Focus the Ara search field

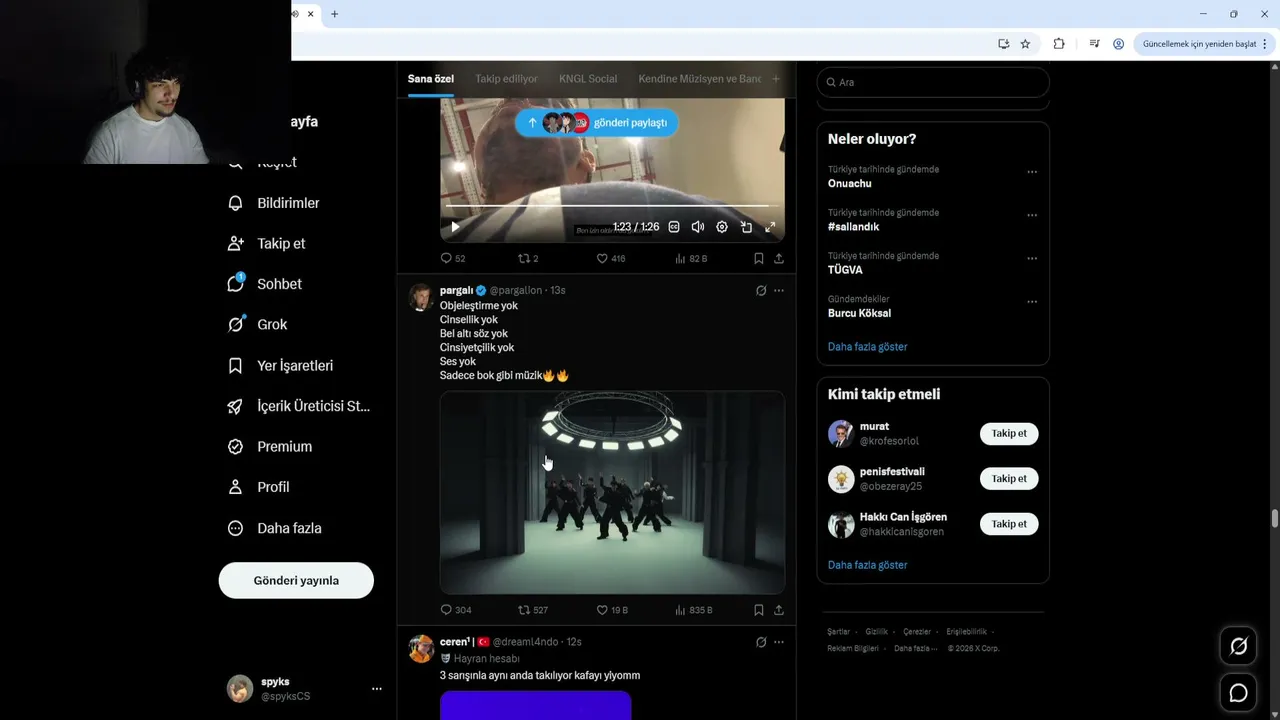(933, 82)
